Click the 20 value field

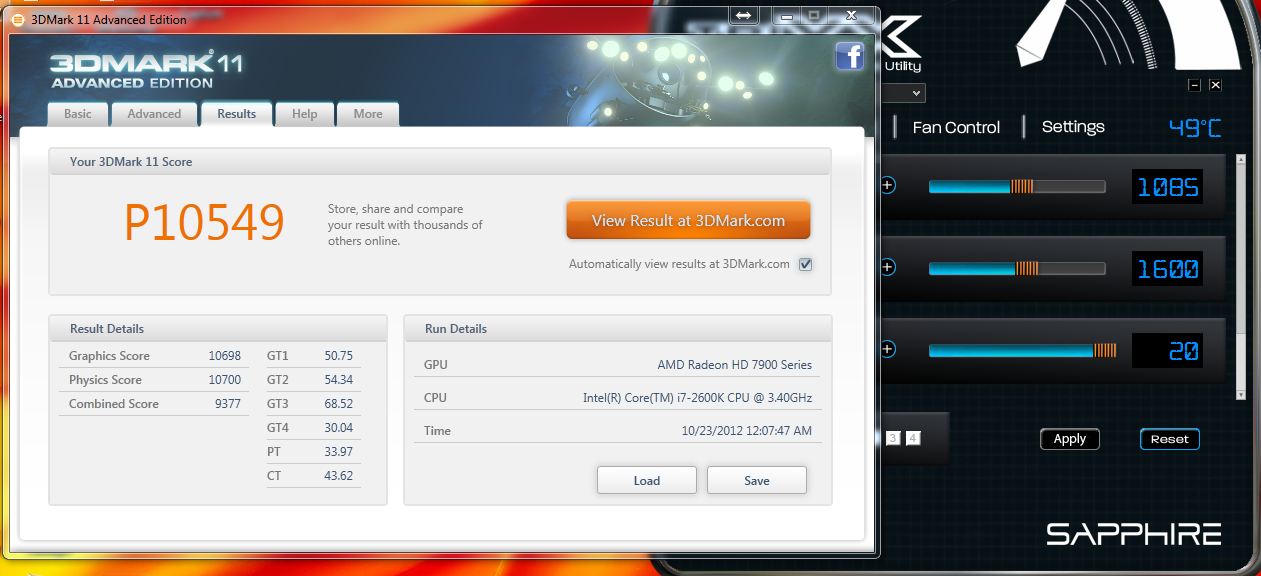click(x=1166, y=351)
